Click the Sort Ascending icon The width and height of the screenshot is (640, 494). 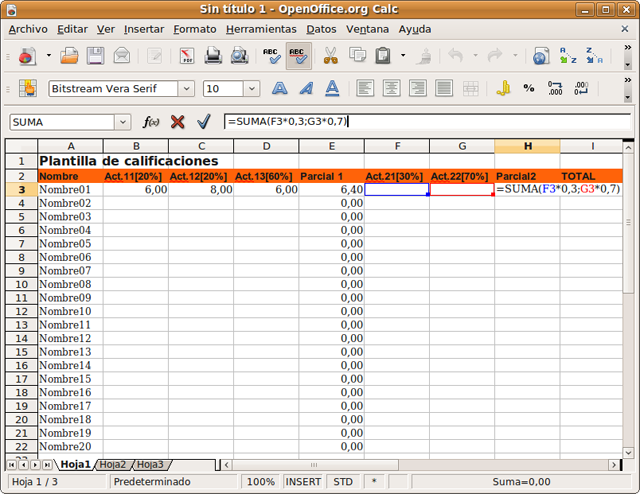coord(568,56)
